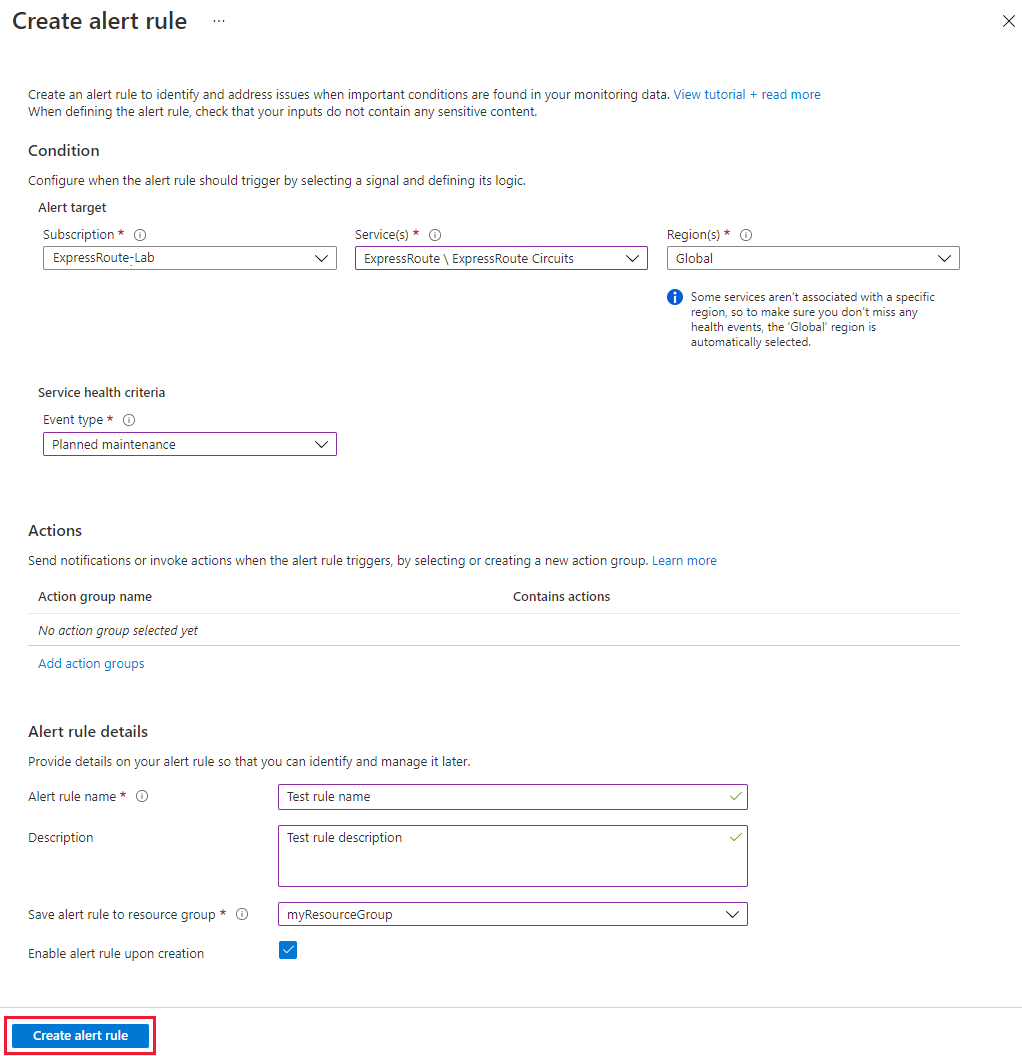Open the ellipsis menu beside the title
Viewport: 1022px width, 1056px height.
click(x=219, y=21)
